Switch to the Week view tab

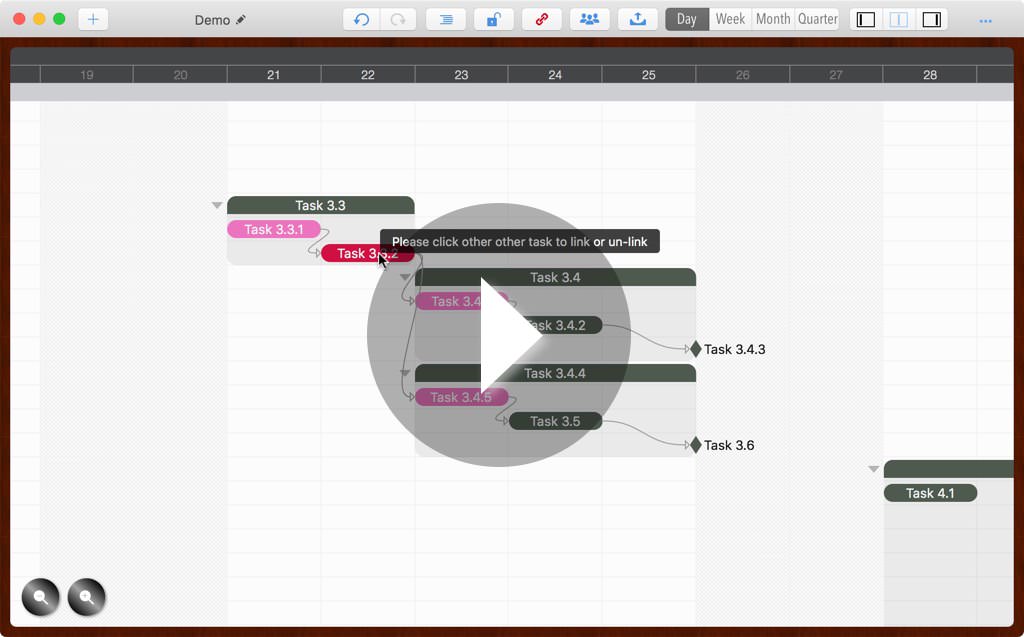tap(730, 19)
